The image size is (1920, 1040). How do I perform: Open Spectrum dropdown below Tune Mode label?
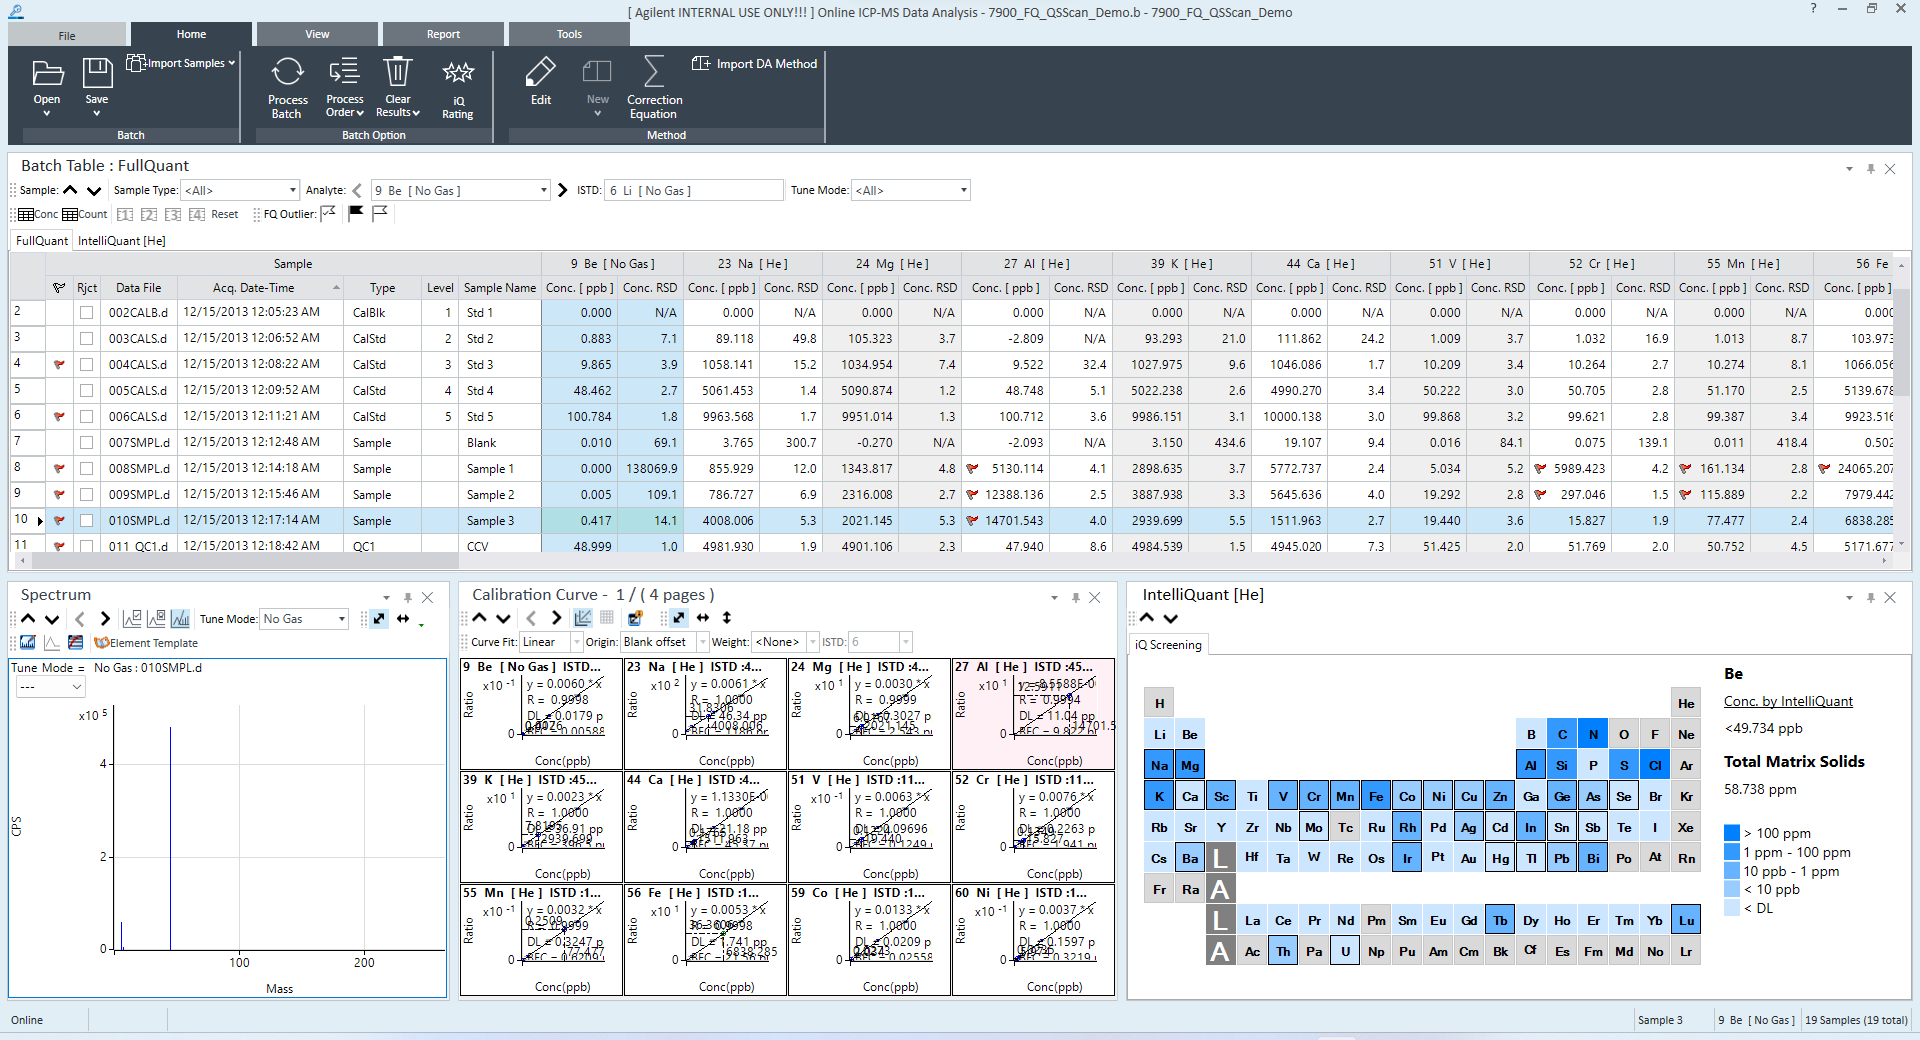[x=50, y=687]
